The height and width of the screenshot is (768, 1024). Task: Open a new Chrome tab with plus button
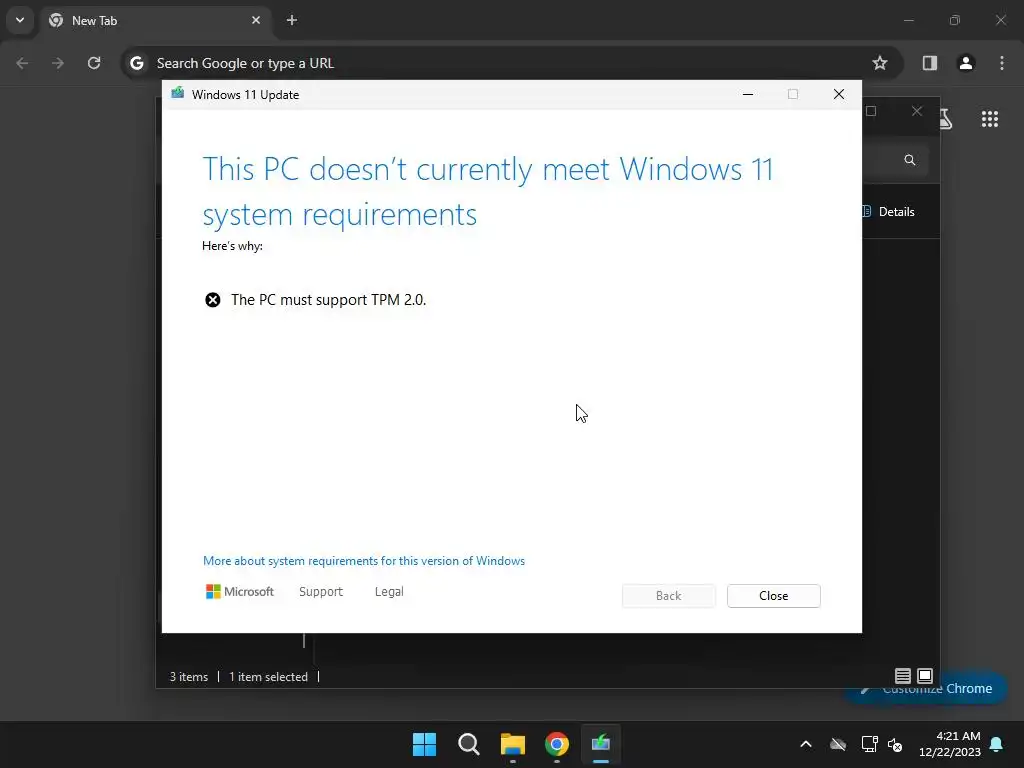(292, 20)
